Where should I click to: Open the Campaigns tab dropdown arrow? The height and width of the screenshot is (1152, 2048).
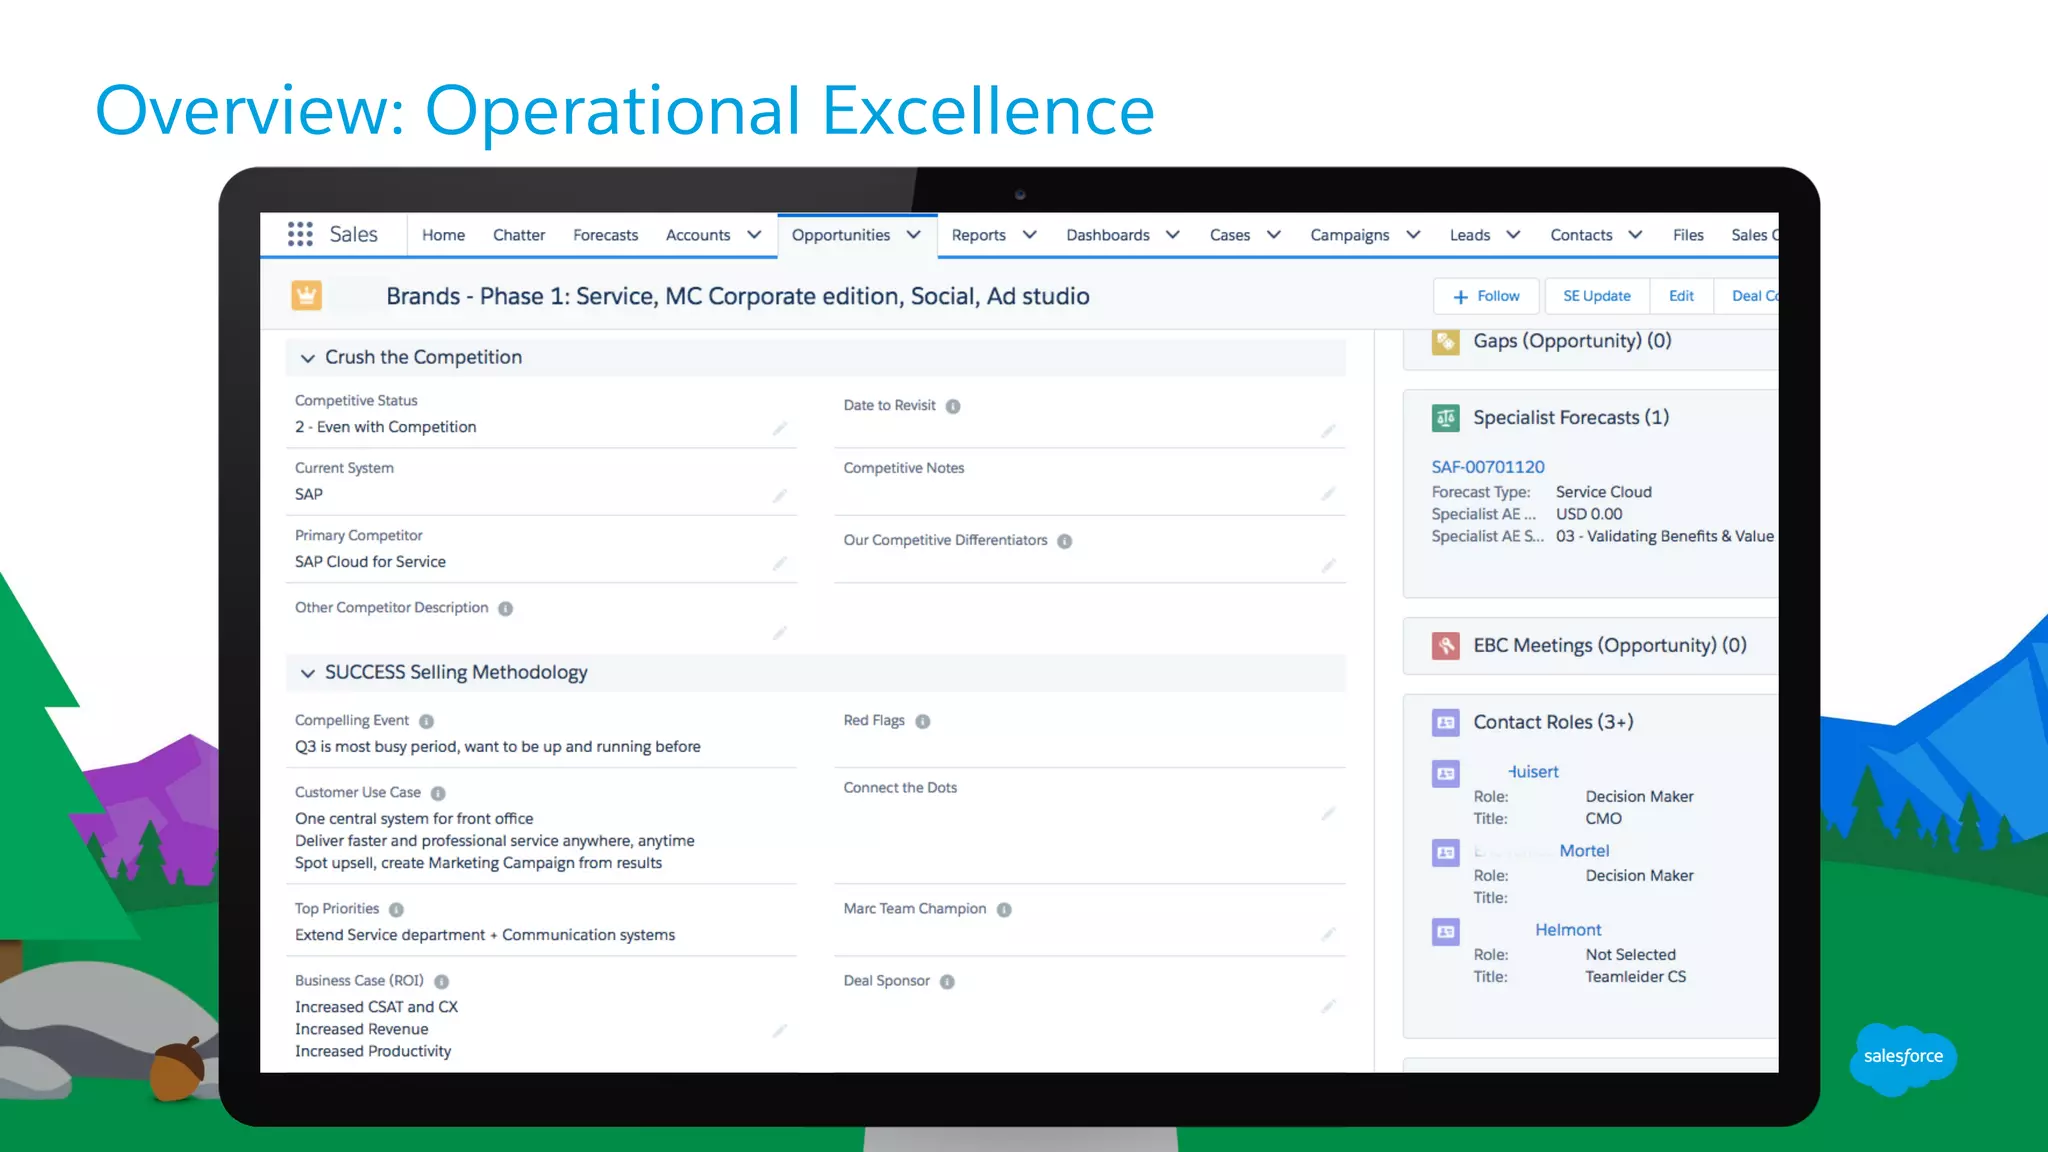coord(1413,235)
